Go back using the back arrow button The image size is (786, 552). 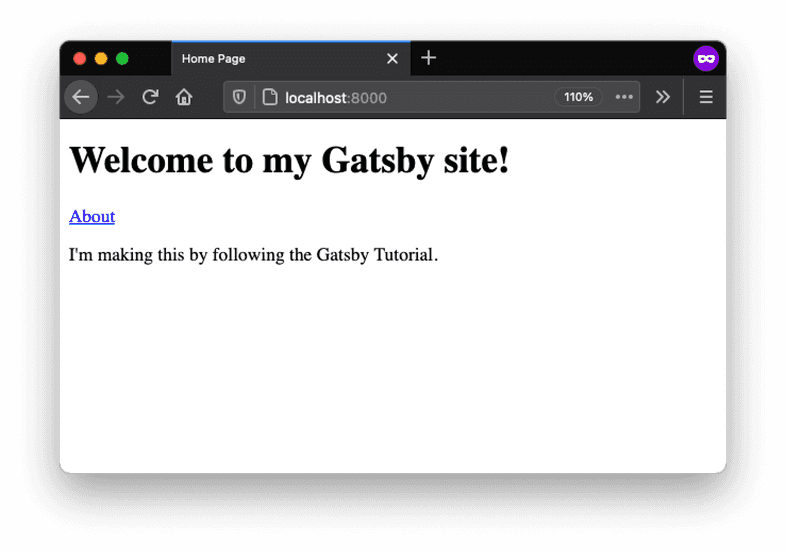(81, 97)
